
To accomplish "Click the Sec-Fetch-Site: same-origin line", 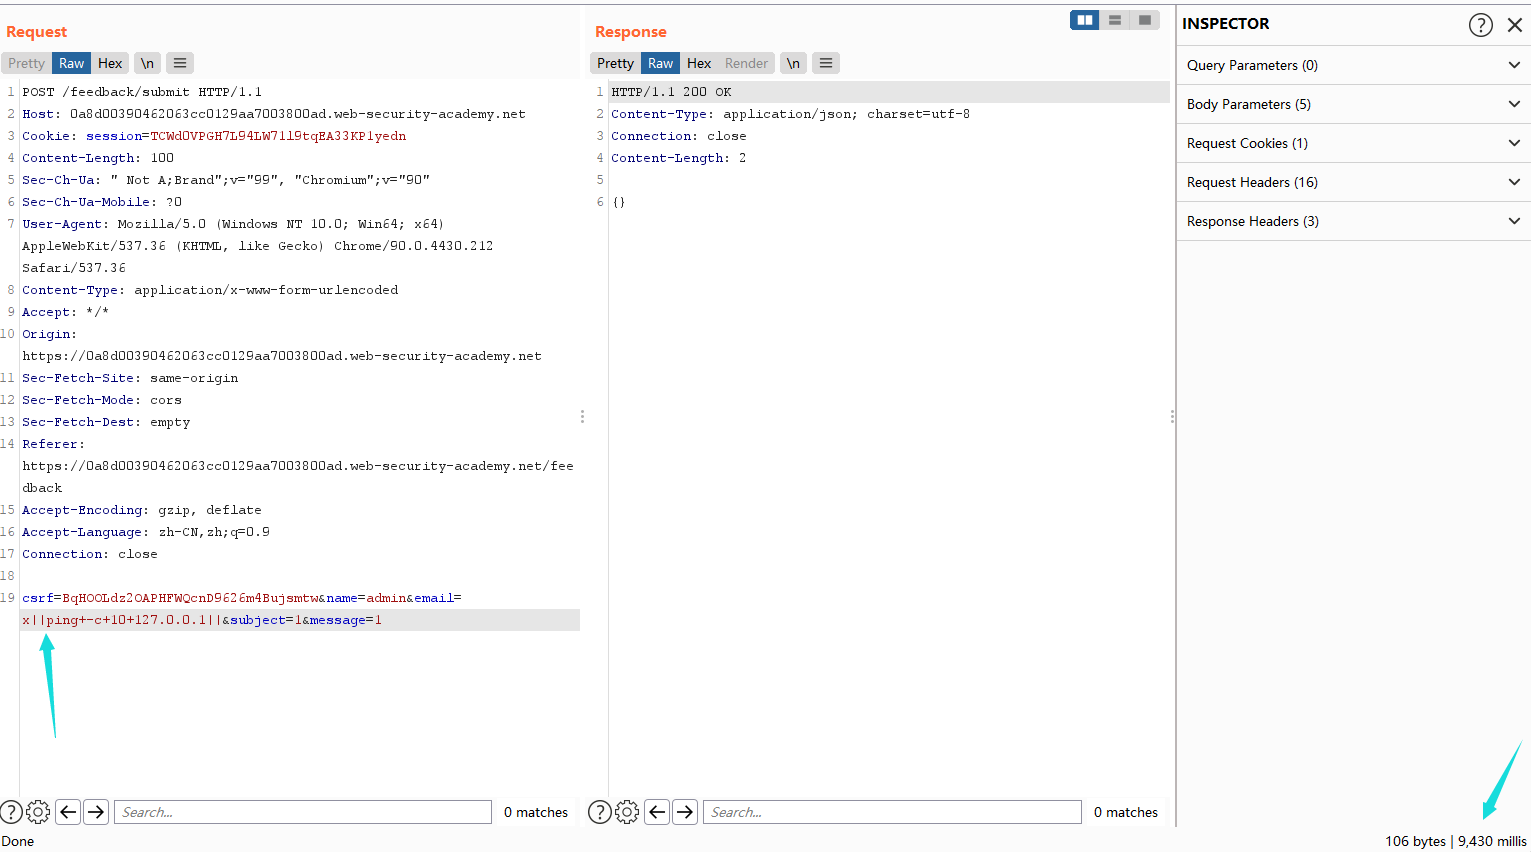I will 130,378.
